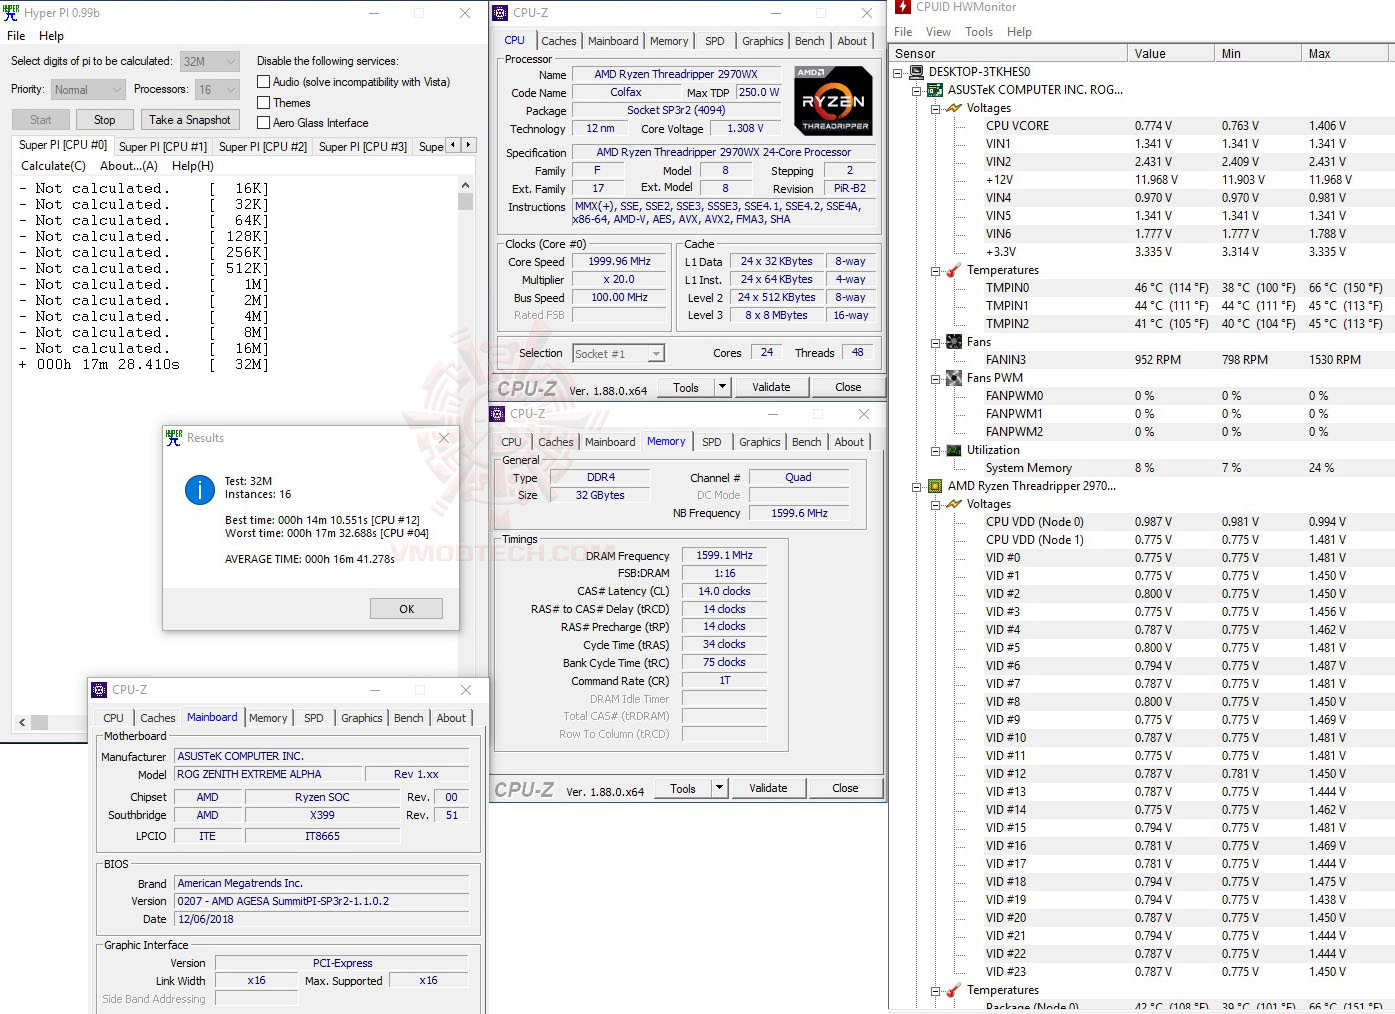Toggle the Aero Glass Interface checkbox

(x=264, y=122)
